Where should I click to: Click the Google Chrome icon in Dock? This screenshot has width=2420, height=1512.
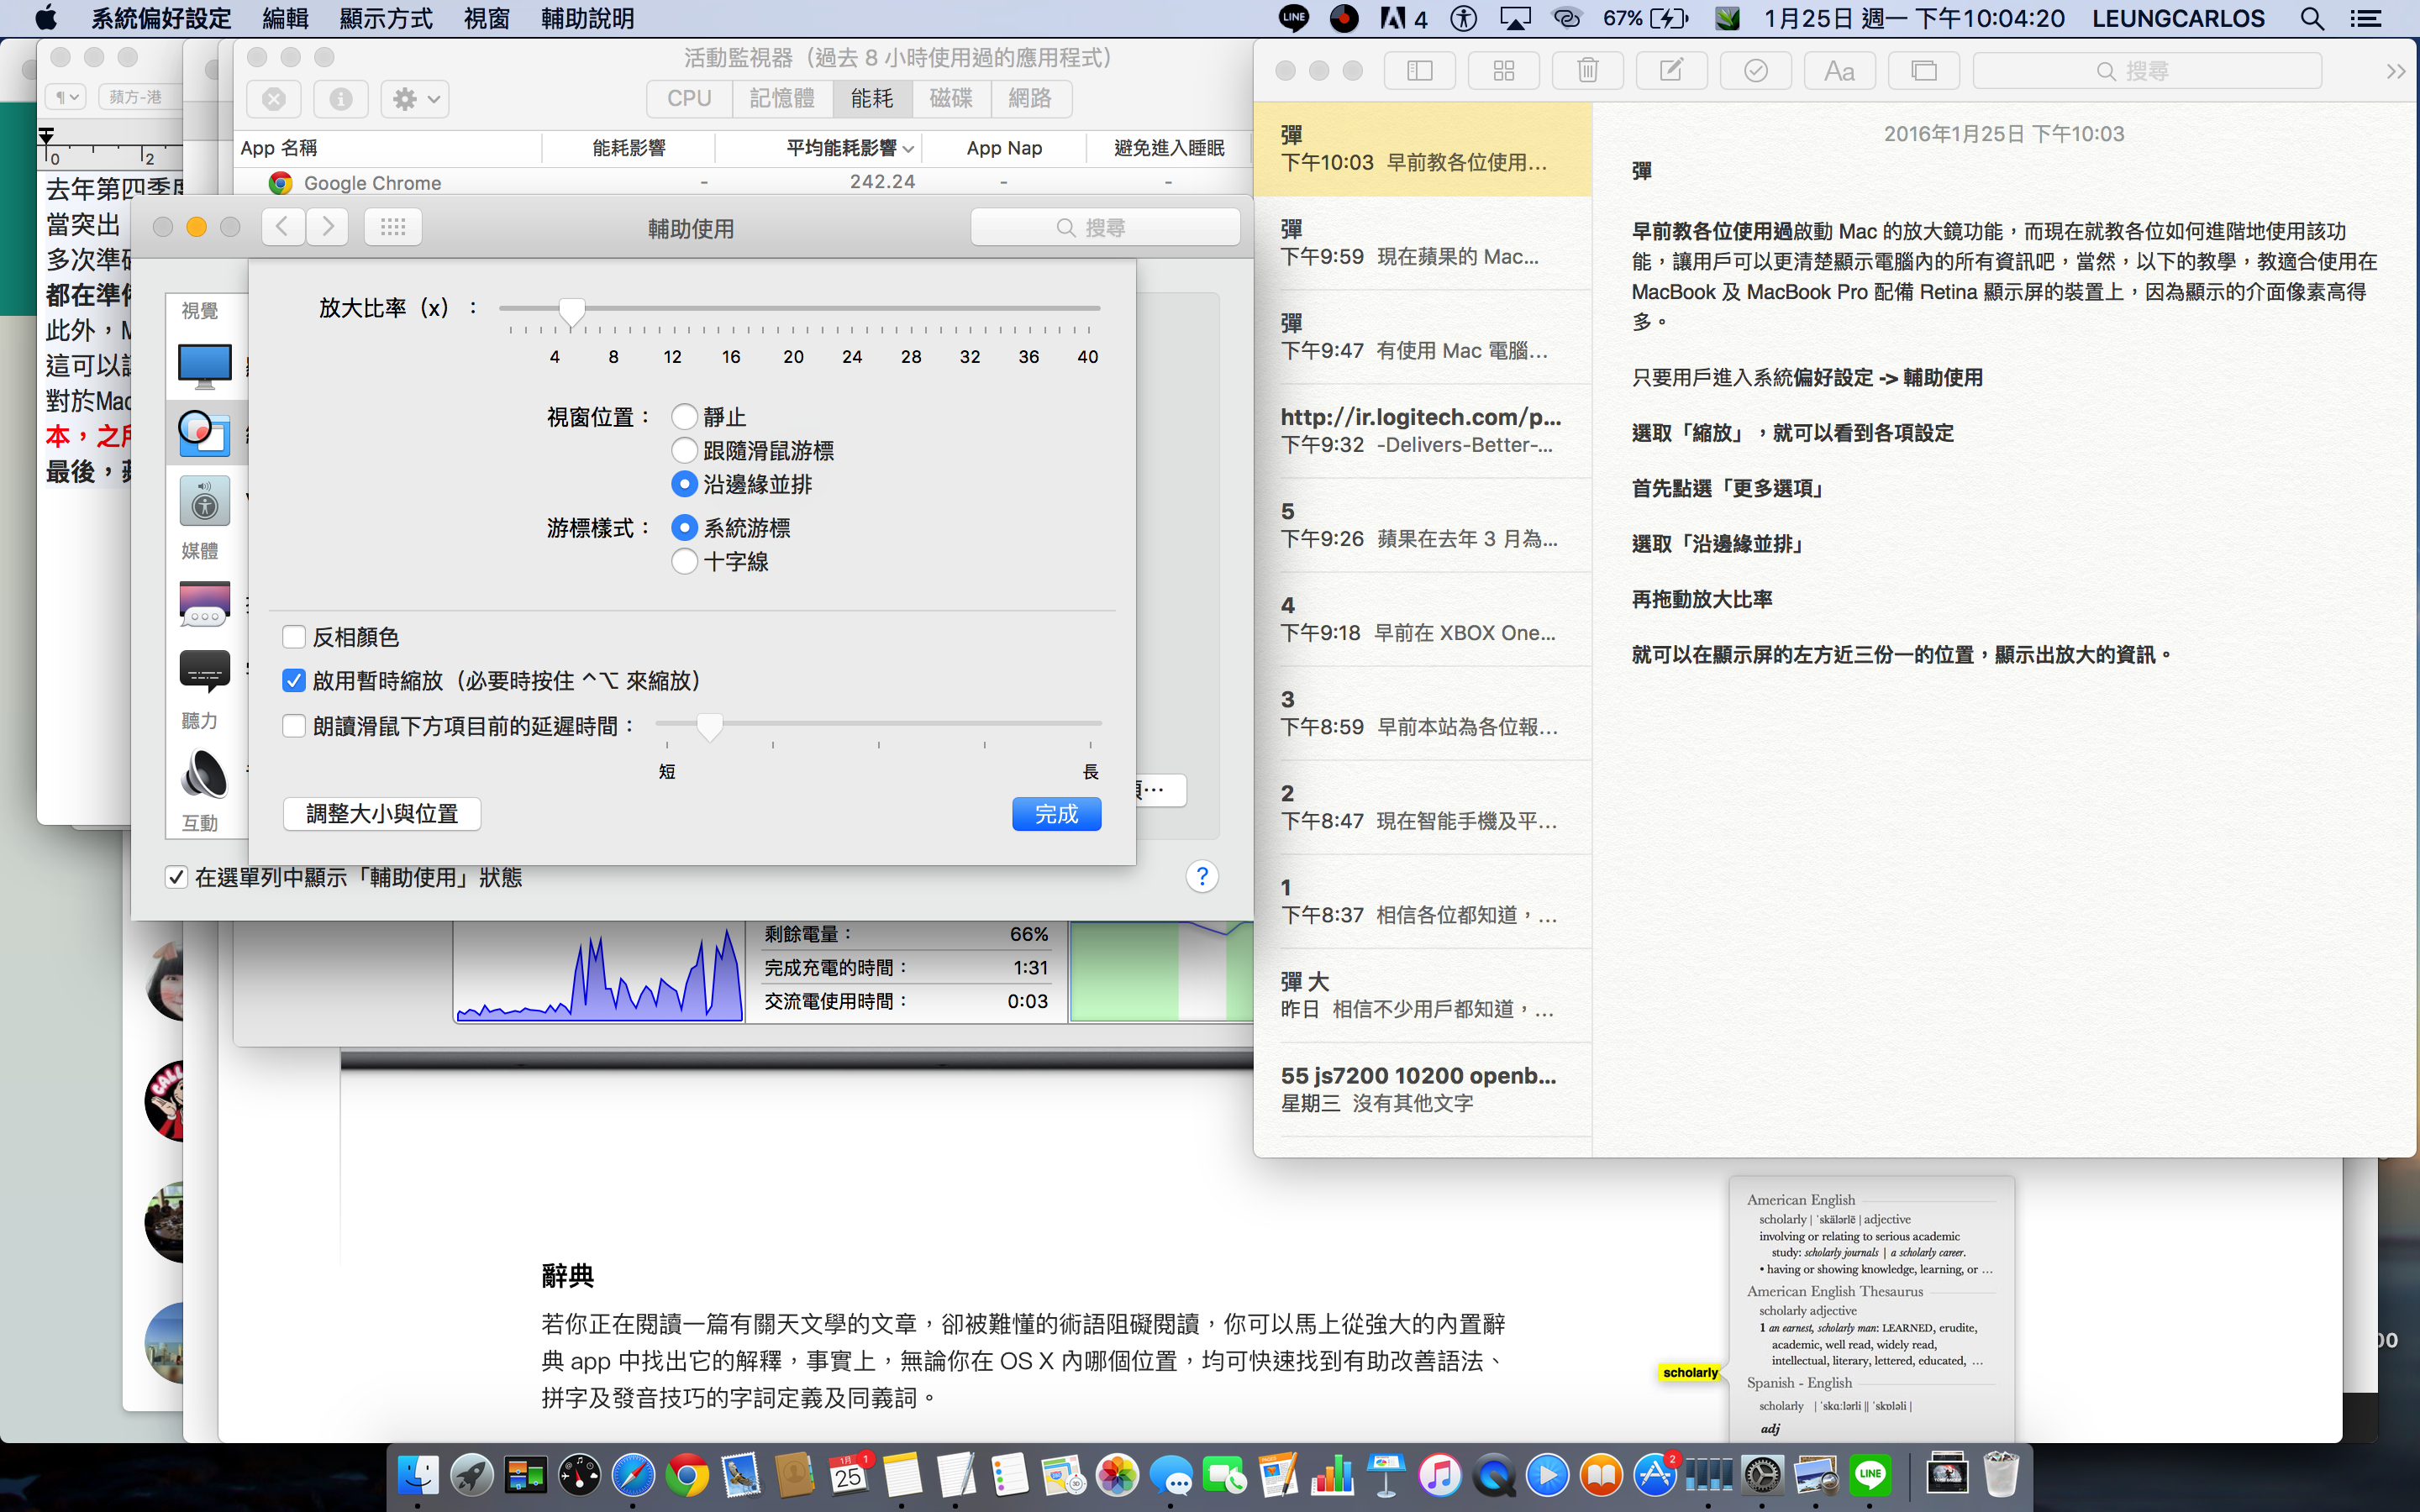pos(686,1476)
